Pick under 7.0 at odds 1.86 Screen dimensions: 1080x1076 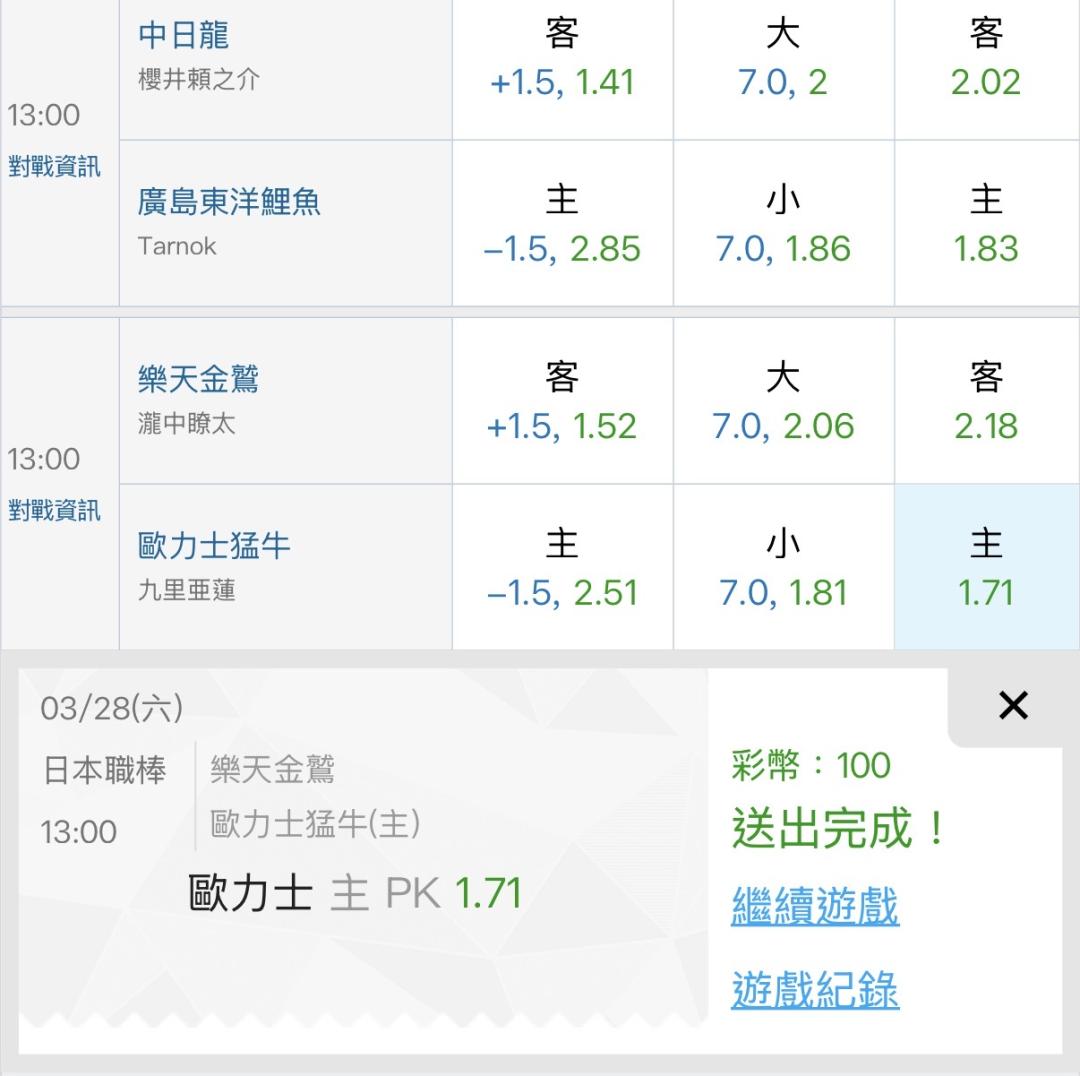point(783,224)
